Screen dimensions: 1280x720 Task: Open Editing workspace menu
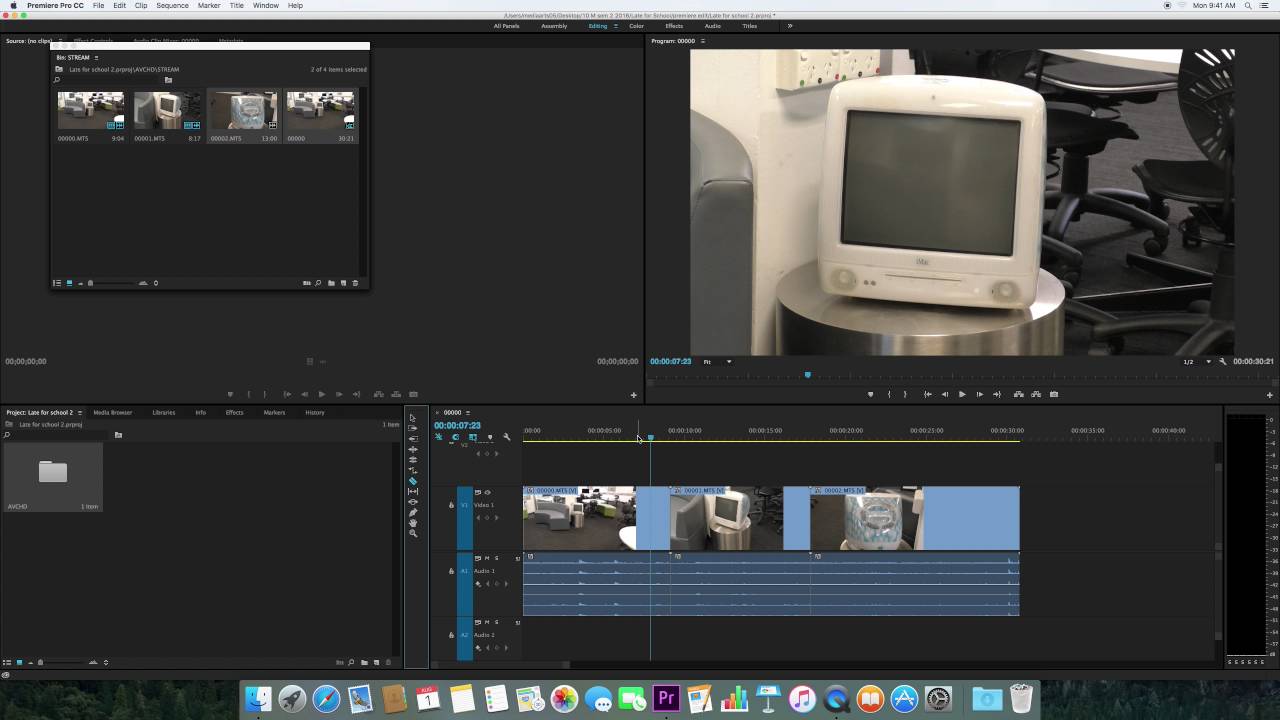615,26
